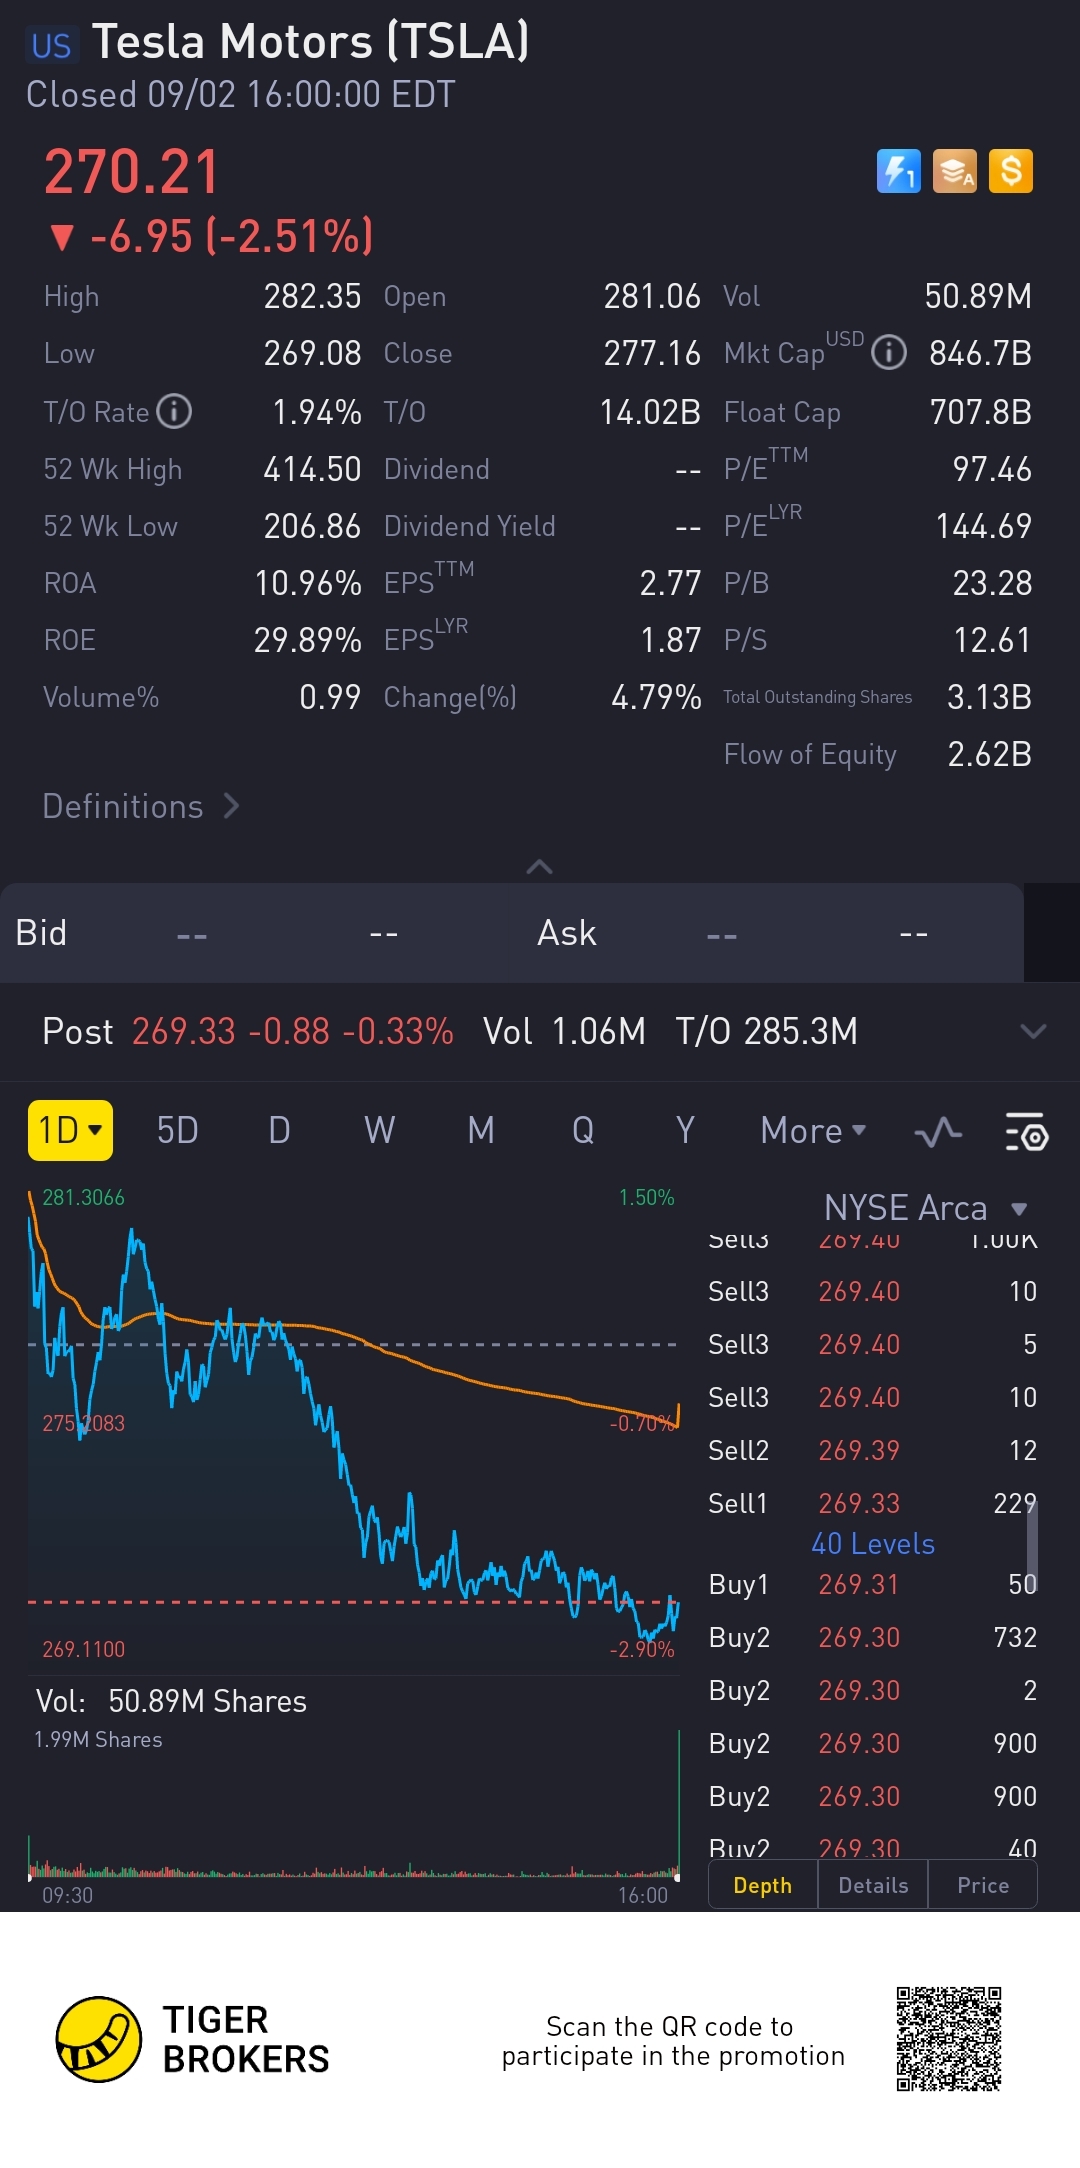Open the chart indicator waveform icon
Viewport: 1080px width, 2168px height.
[938, 1132]
